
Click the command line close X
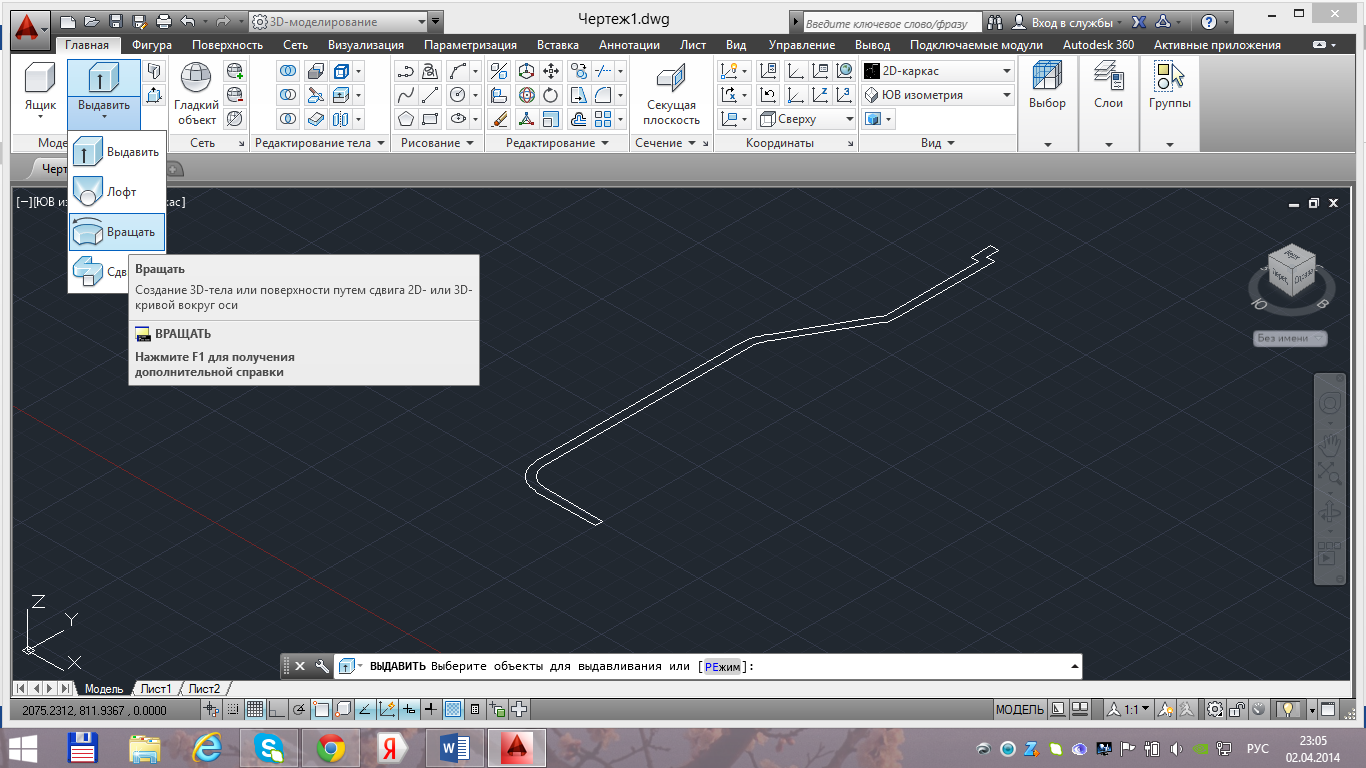click(x=299, y=666)
